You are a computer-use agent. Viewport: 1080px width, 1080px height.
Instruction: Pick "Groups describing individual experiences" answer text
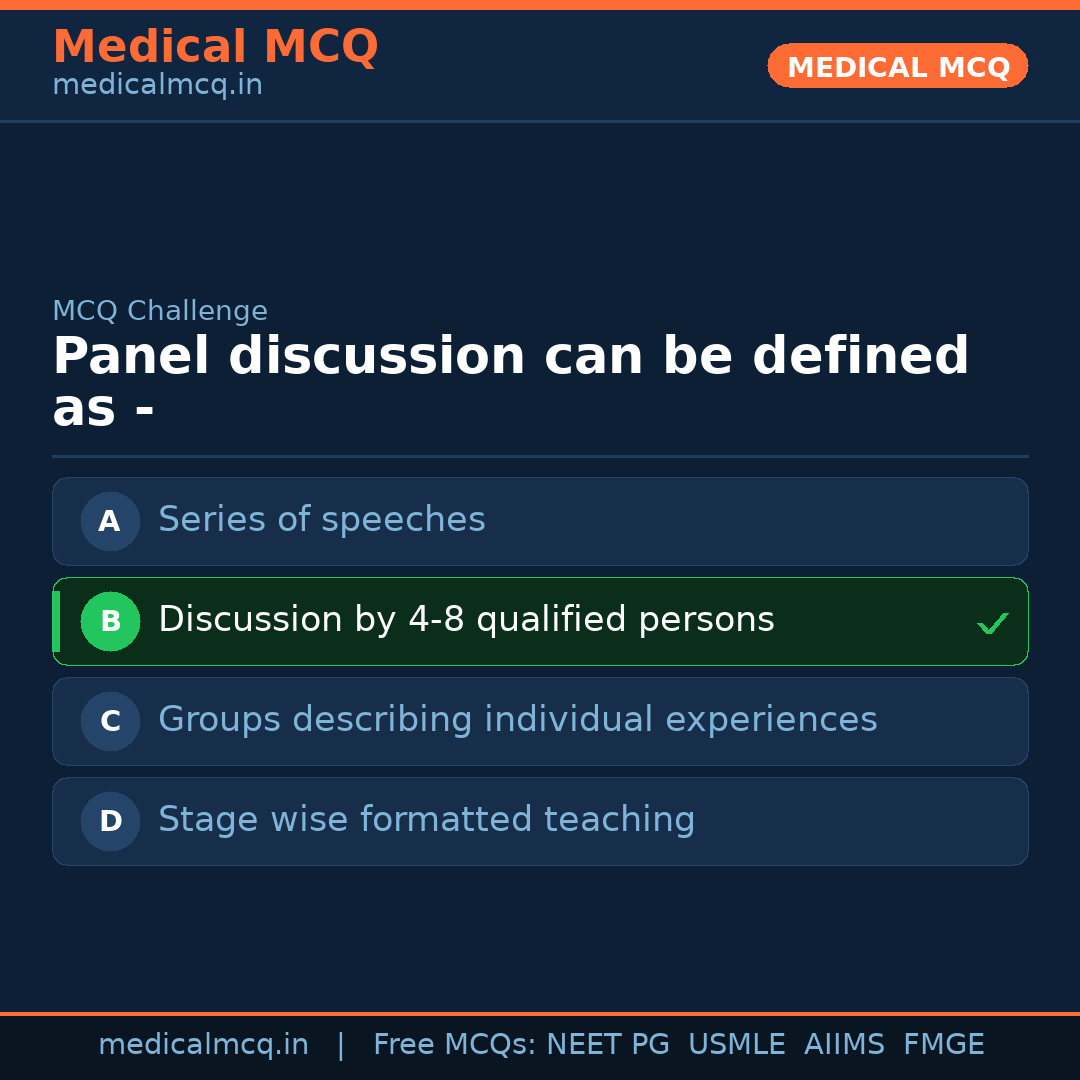click(517, 720)
